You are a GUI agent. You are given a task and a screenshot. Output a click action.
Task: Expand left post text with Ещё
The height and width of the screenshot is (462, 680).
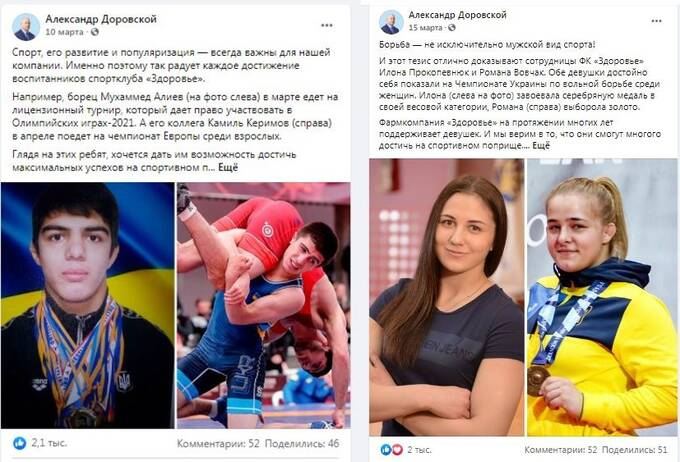coord(228,167)
